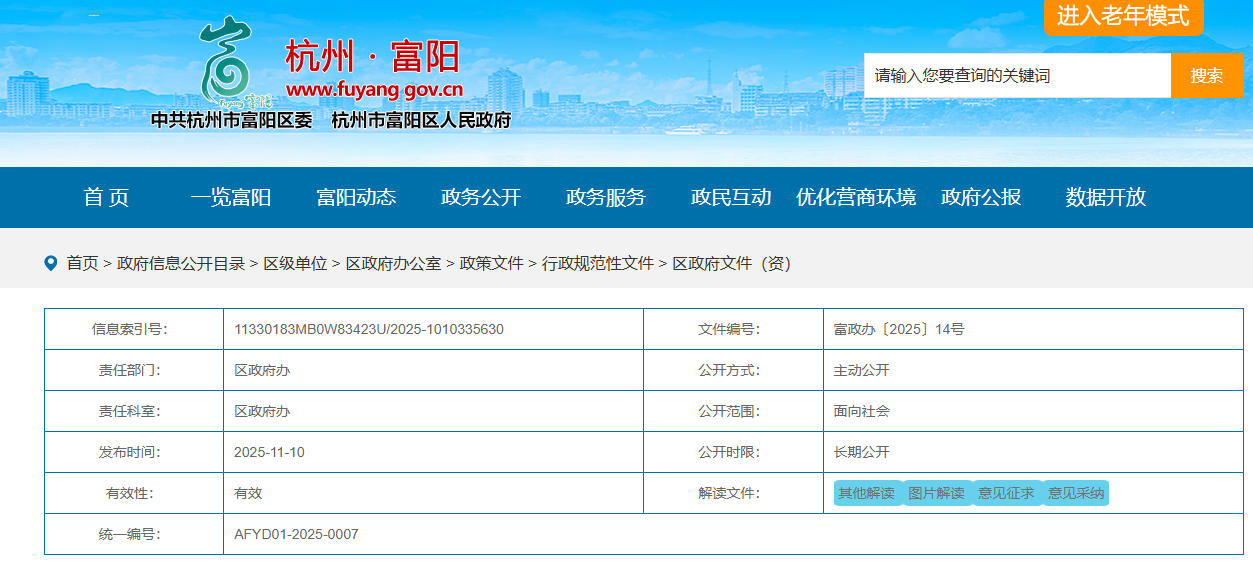Click the 信息索引号 label cell
1253x571 pixels.
coord(134,329)
